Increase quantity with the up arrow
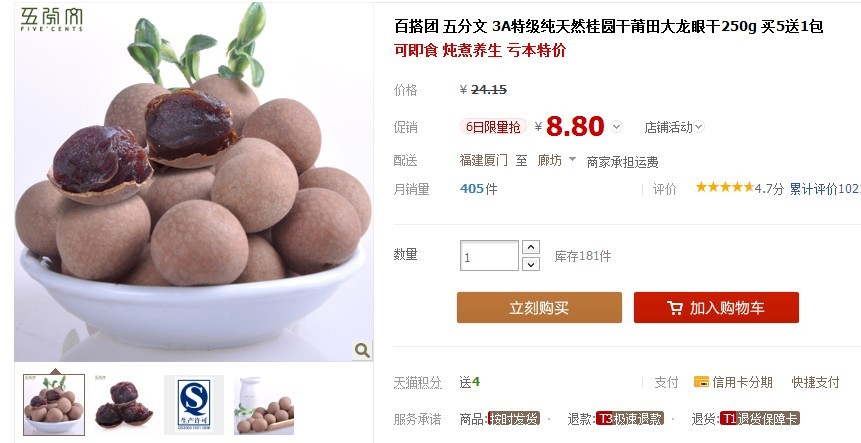Viewport: 861px width, 443px height. point(530,247)
